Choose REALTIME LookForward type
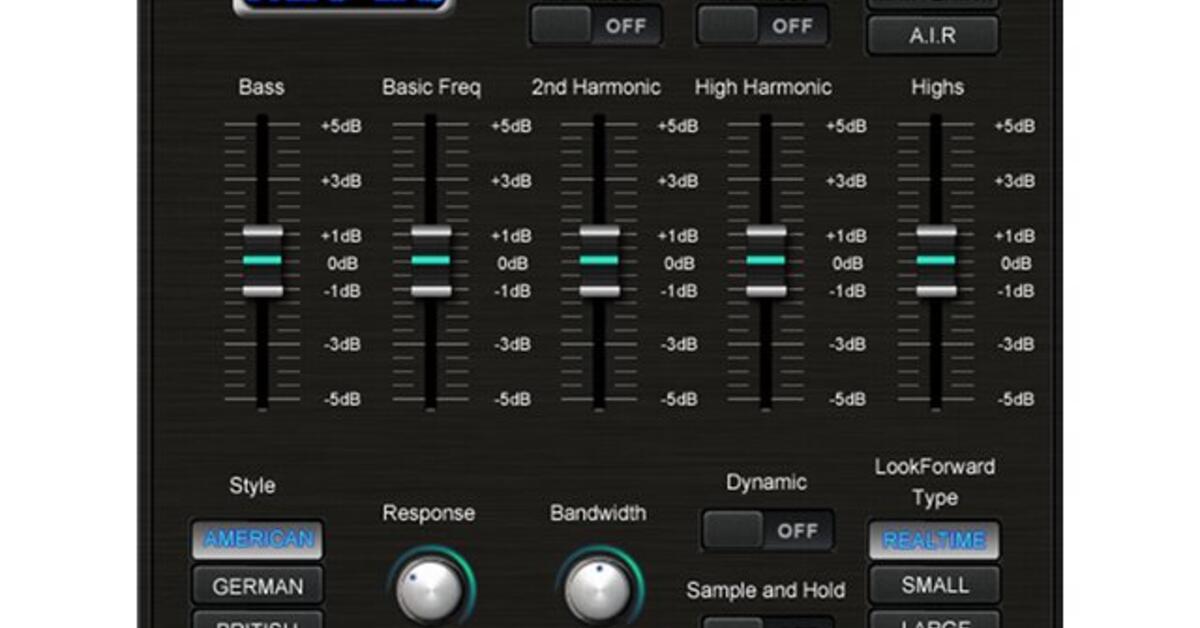 tap(934, 539)
